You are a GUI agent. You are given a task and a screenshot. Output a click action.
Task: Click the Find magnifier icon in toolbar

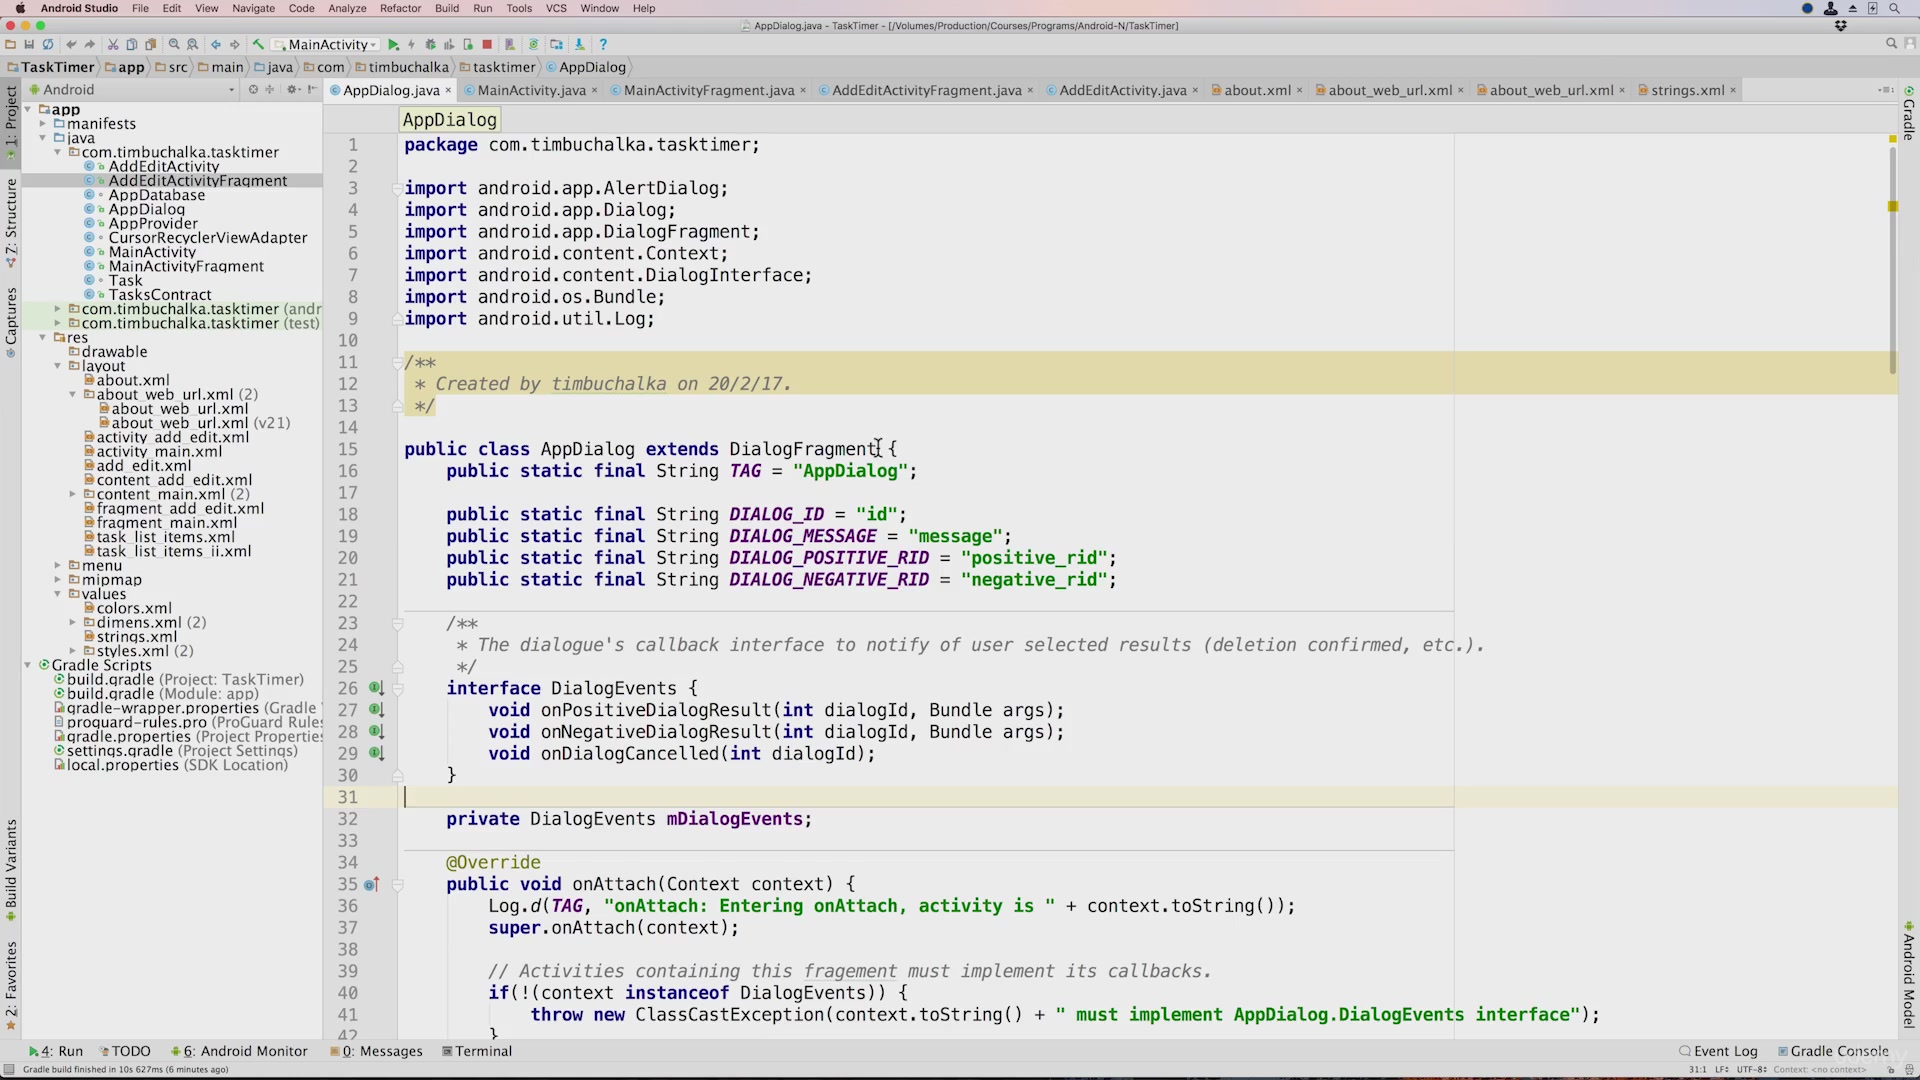click(x=174, y=45)
